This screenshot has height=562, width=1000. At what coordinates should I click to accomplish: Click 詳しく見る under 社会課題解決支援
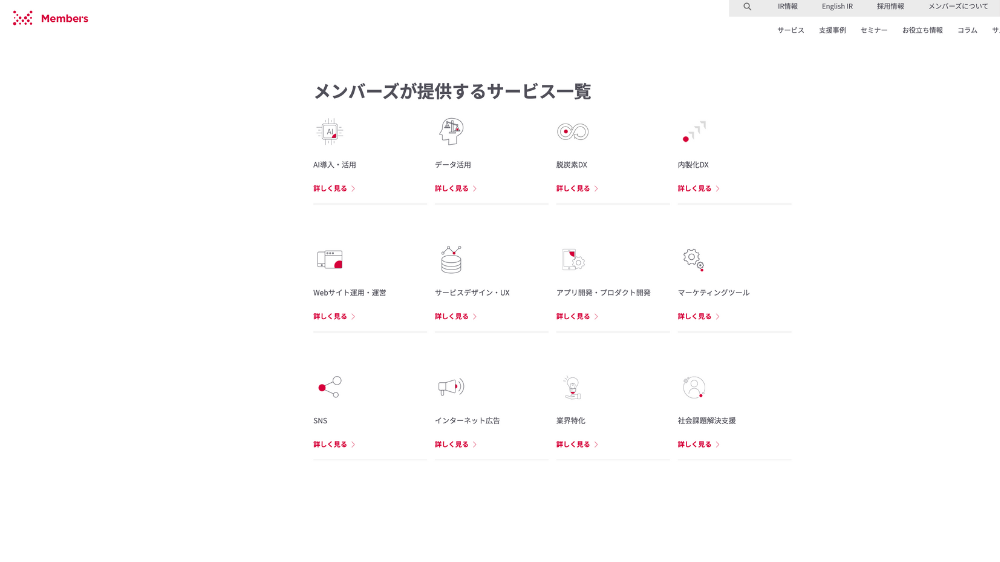point(695,444)
